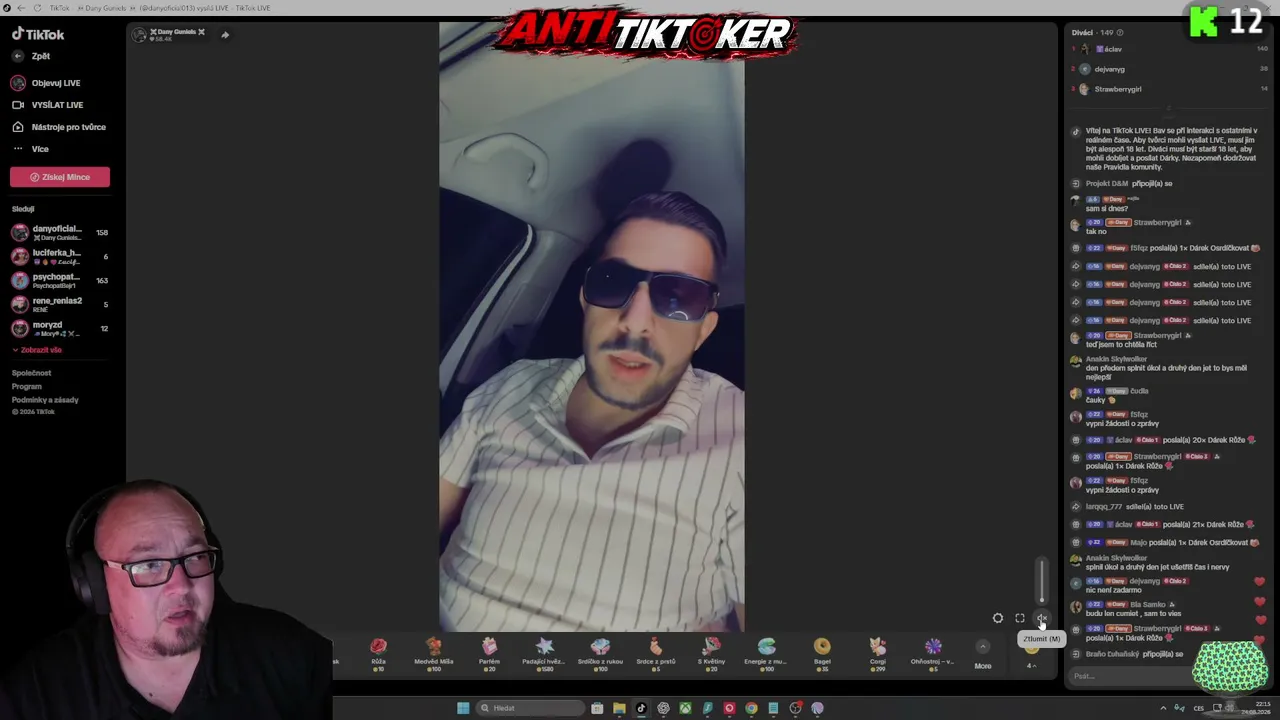Screen dimensions: 1280x720
Task: Send the Růža gift
Action: pos(378,653)
